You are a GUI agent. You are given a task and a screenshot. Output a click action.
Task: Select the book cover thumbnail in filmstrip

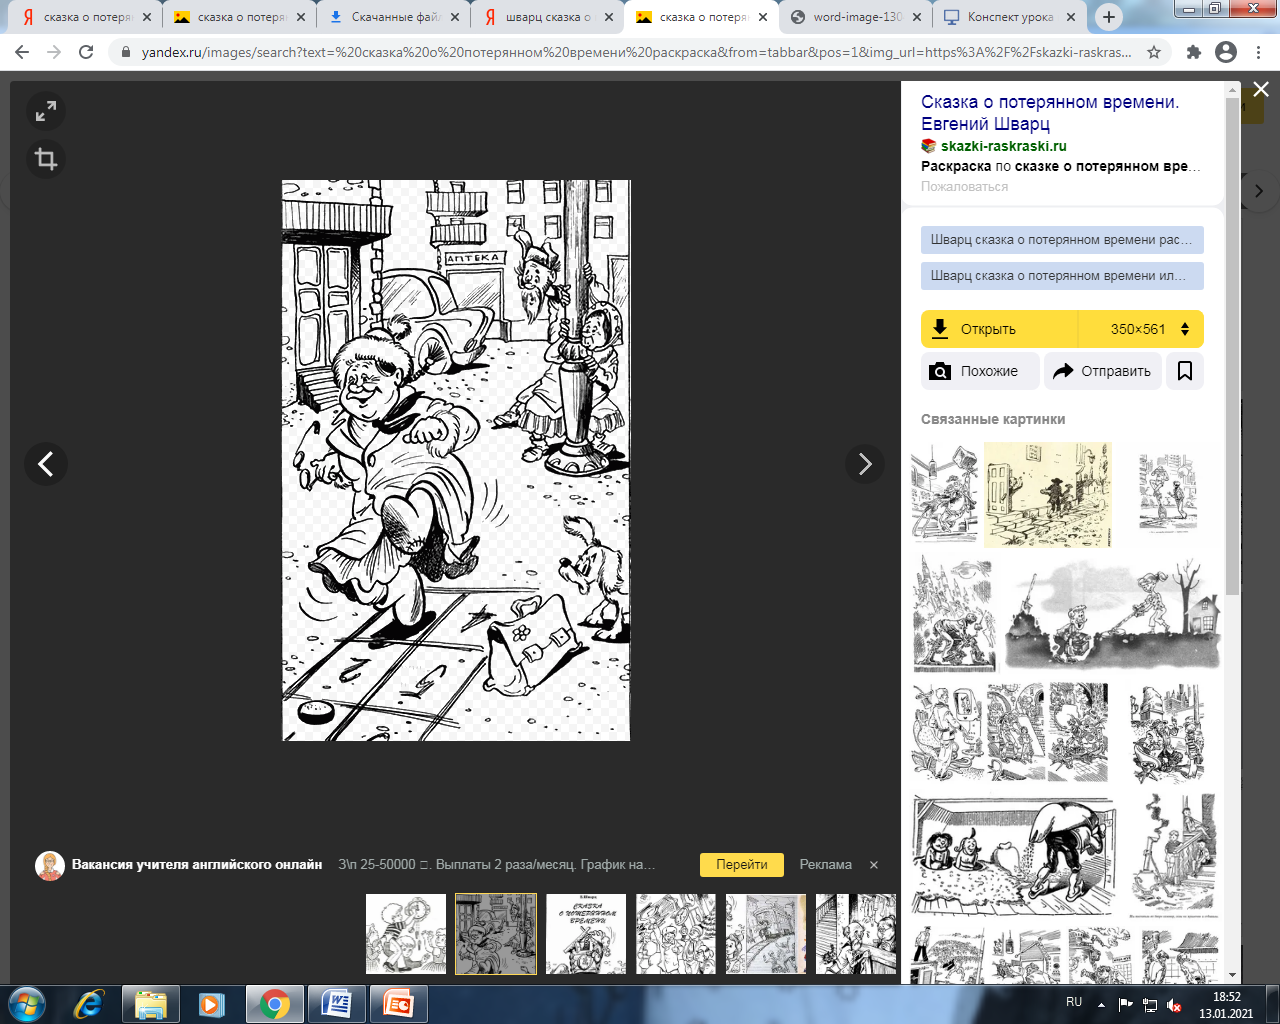point(586,934)
